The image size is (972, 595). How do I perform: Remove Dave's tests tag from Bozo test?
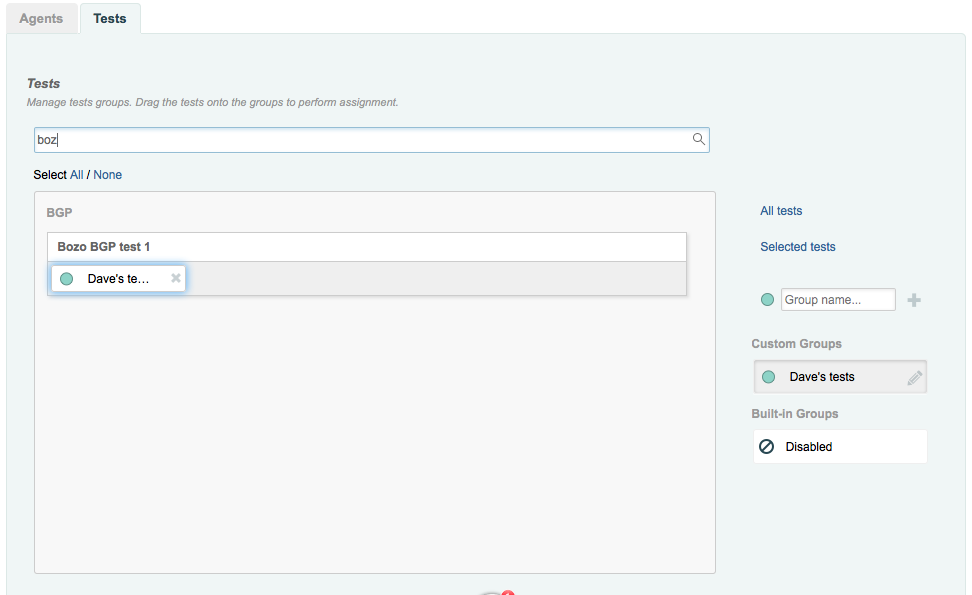pos(176,278)
